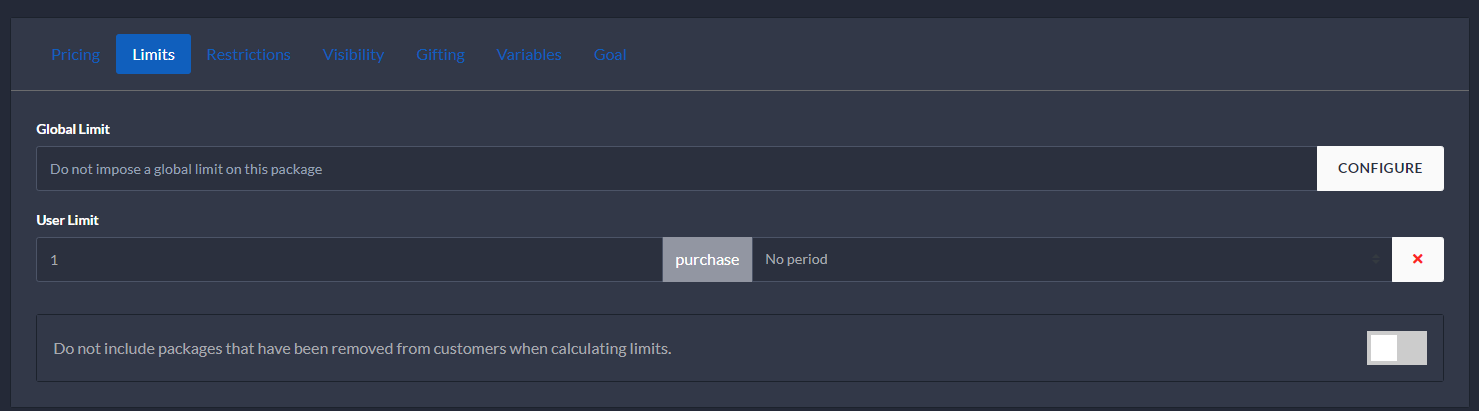
Task: Select the Limits tab
Action: [153, 54]
